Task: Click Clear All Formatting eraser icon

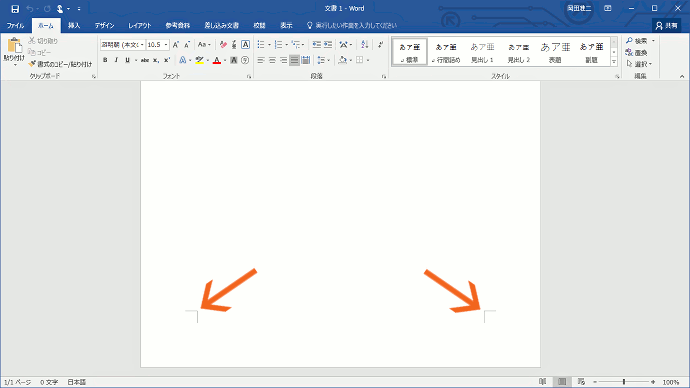Action: 223,45
